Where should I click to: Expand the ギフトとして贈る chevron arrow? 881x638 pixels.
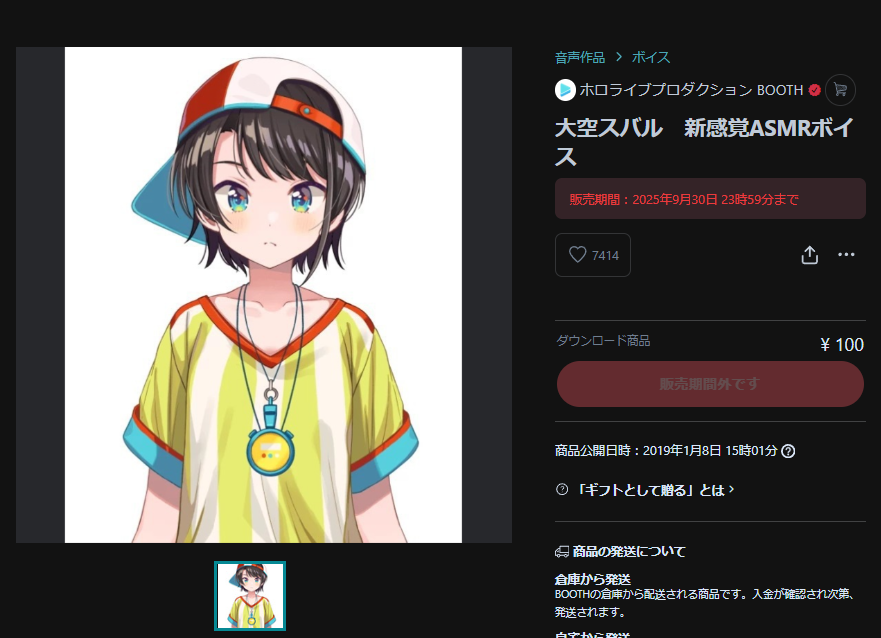pos(732,489)
